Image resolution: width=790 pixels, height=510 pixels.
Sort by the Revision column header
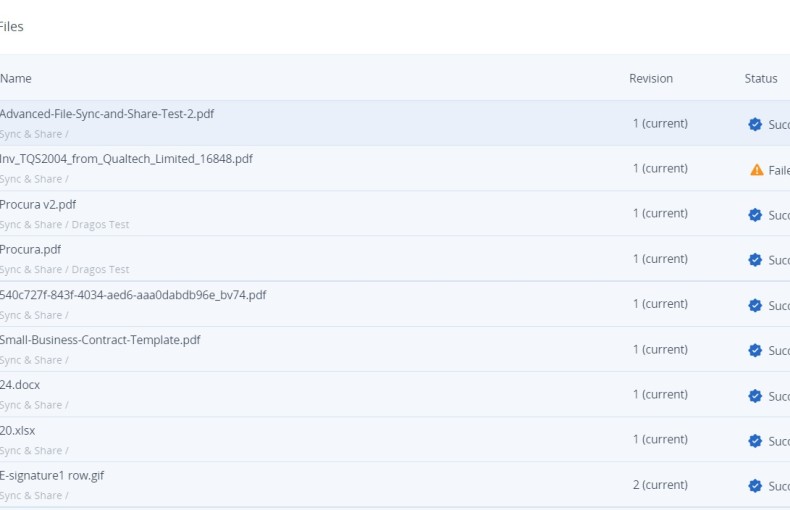[650, 79]
